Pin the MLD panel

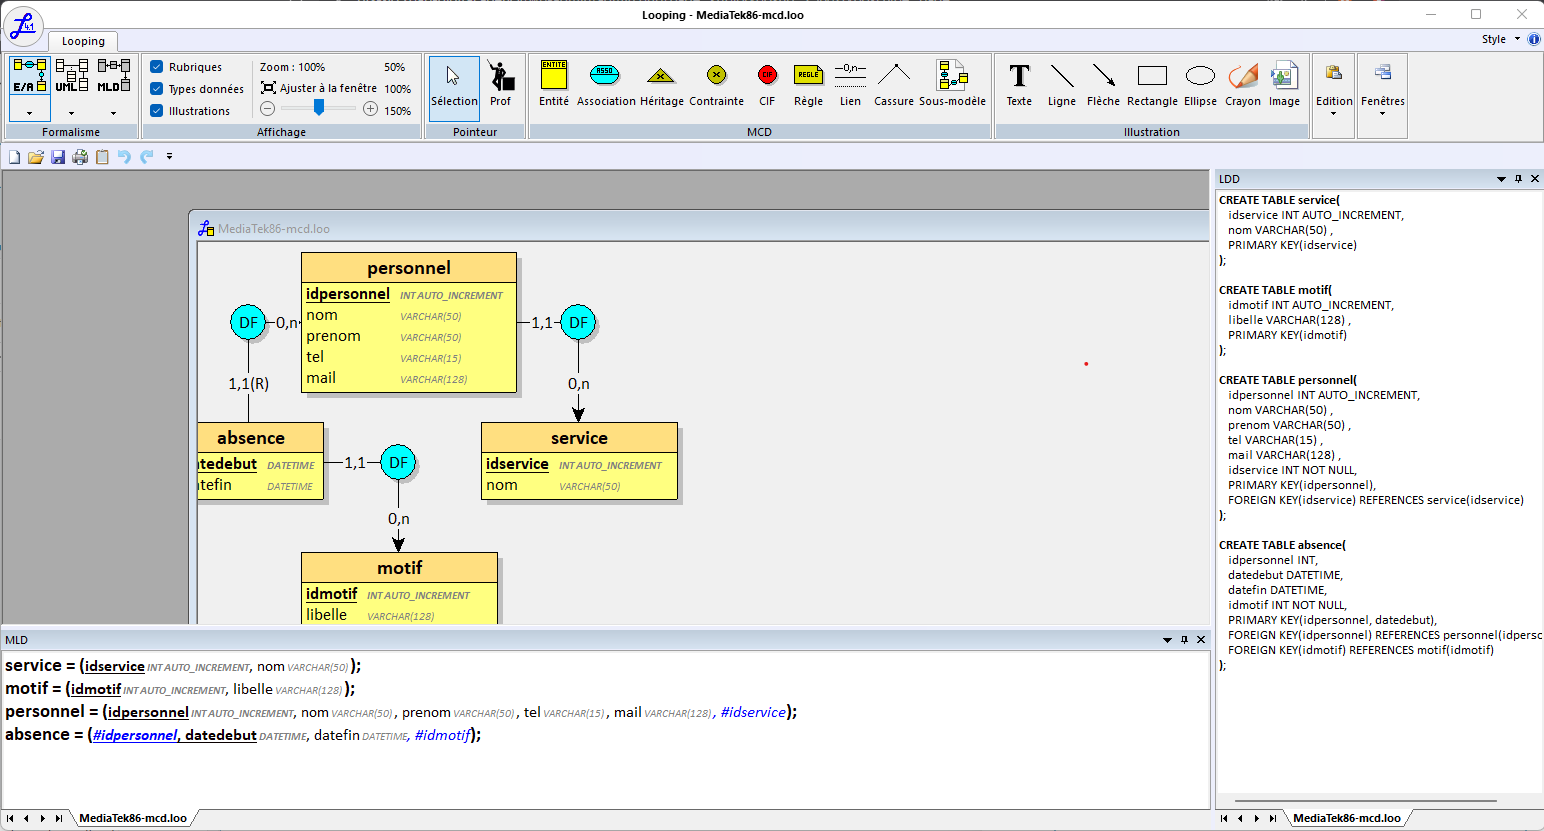click(x=1184, y=640)
